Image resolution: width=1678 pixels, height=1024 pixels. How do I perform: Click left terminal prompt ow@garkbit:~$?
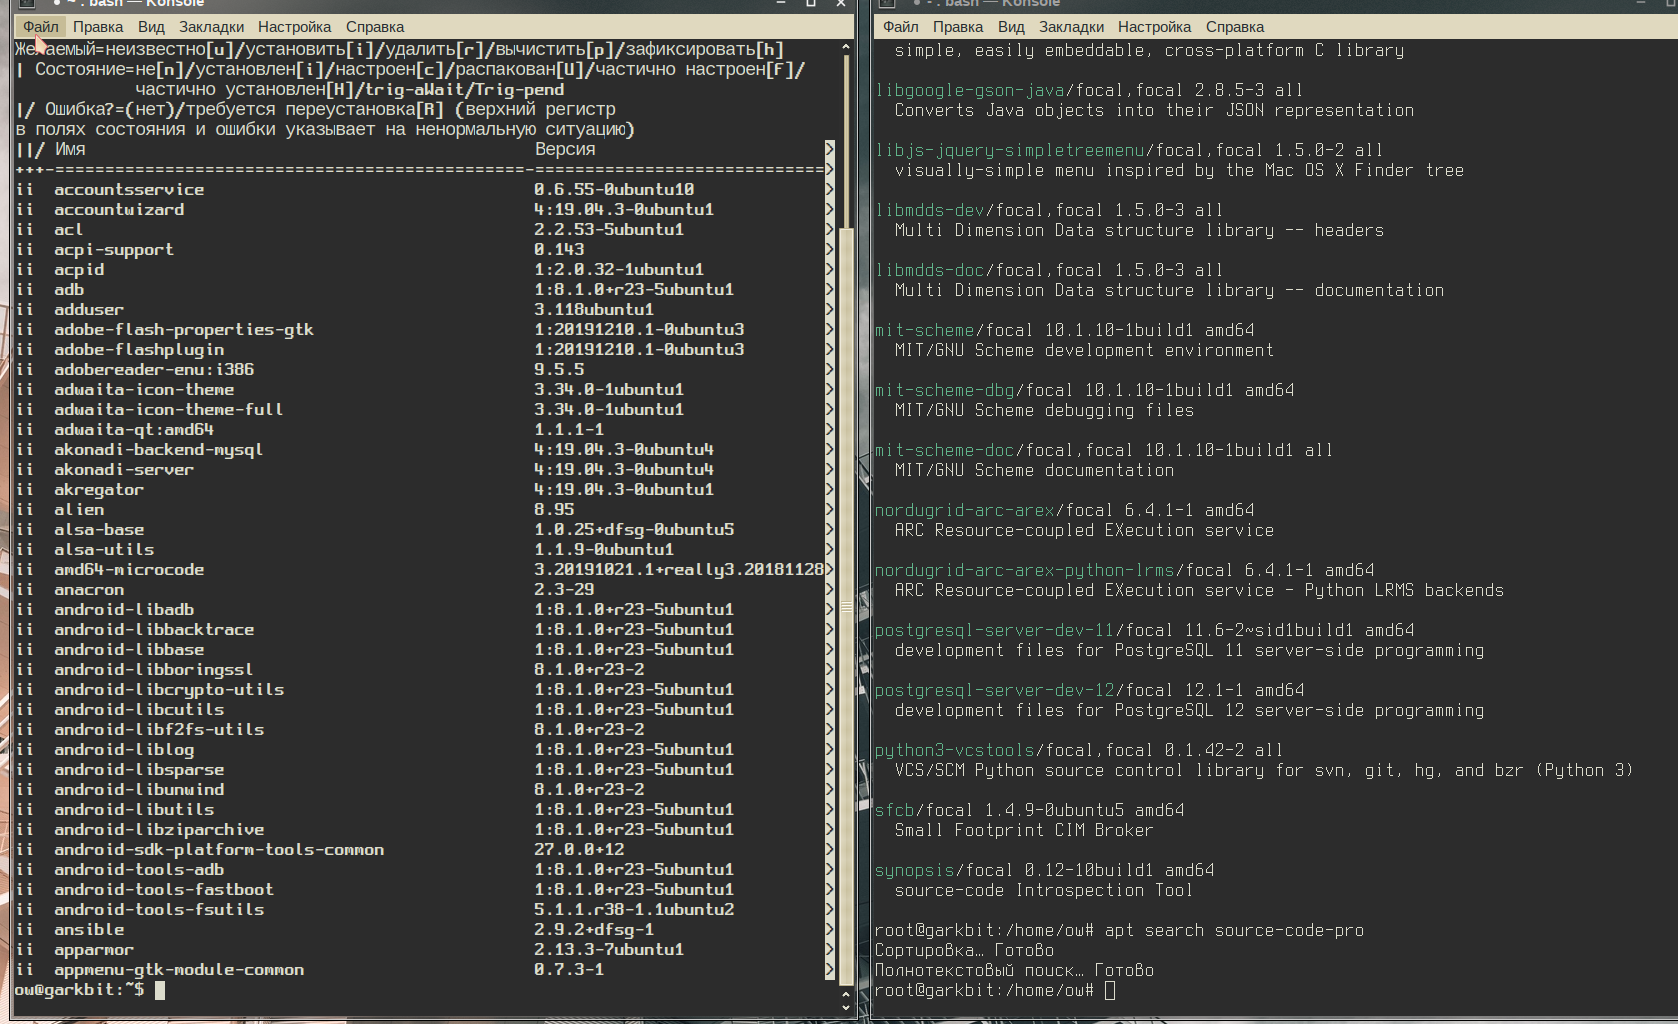tap(79, 989)
